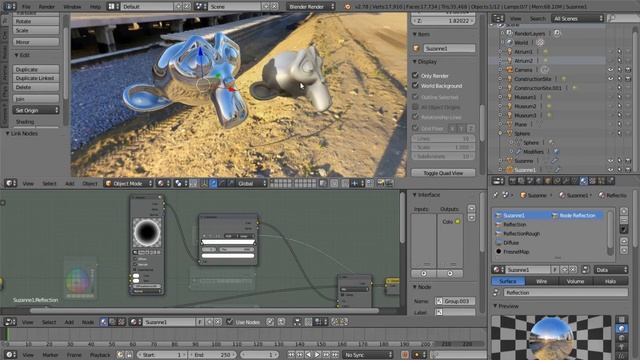Open the Render properties tab icon
This screenshot has width=640, height=360.
pos(512,181)
